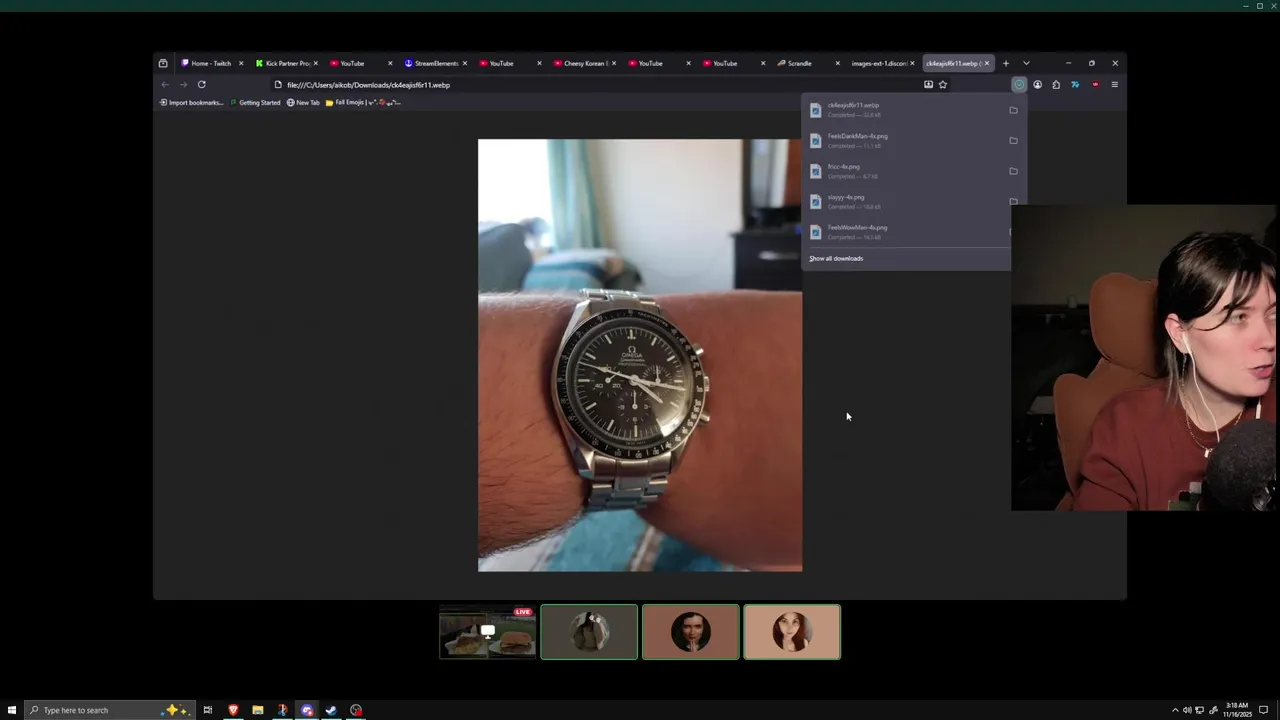Image resolution: width=1280 pixels, height=720 pixels.
Task: Click Show all downloads
Action: [836, 259]
